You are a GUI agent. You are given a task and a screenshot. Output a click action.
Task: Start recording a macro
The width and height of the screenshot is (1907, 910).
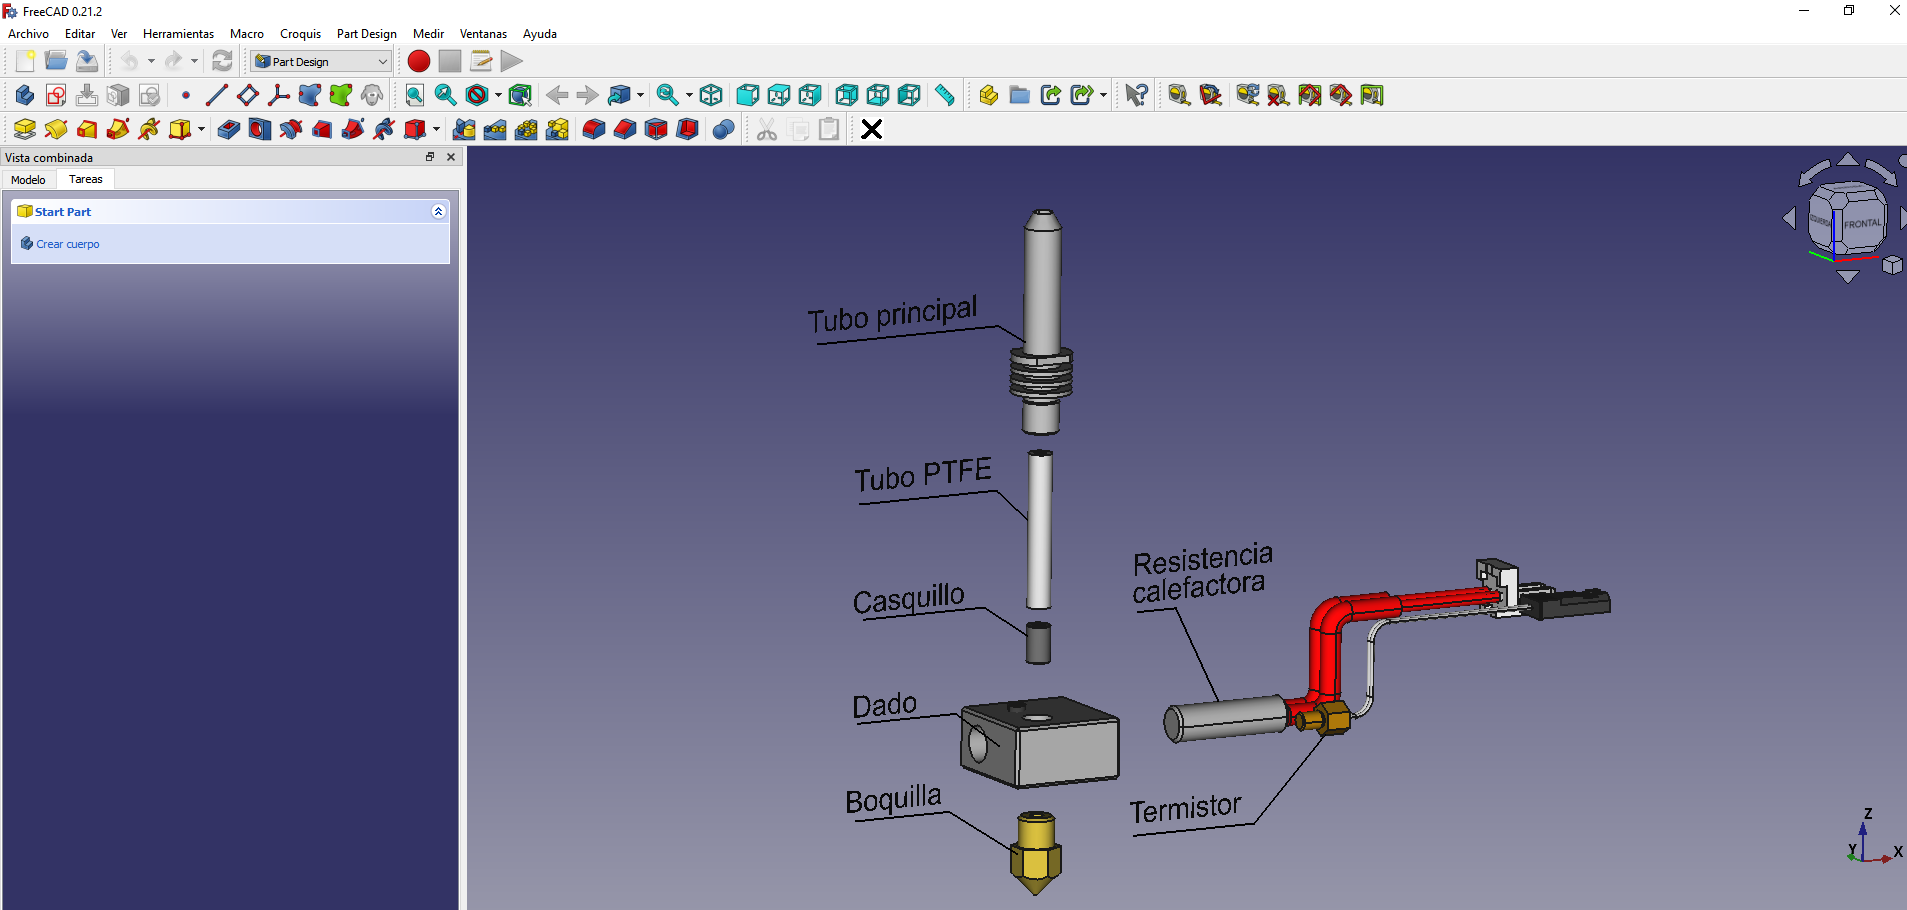pyautogui.click(x=418, y=61)
